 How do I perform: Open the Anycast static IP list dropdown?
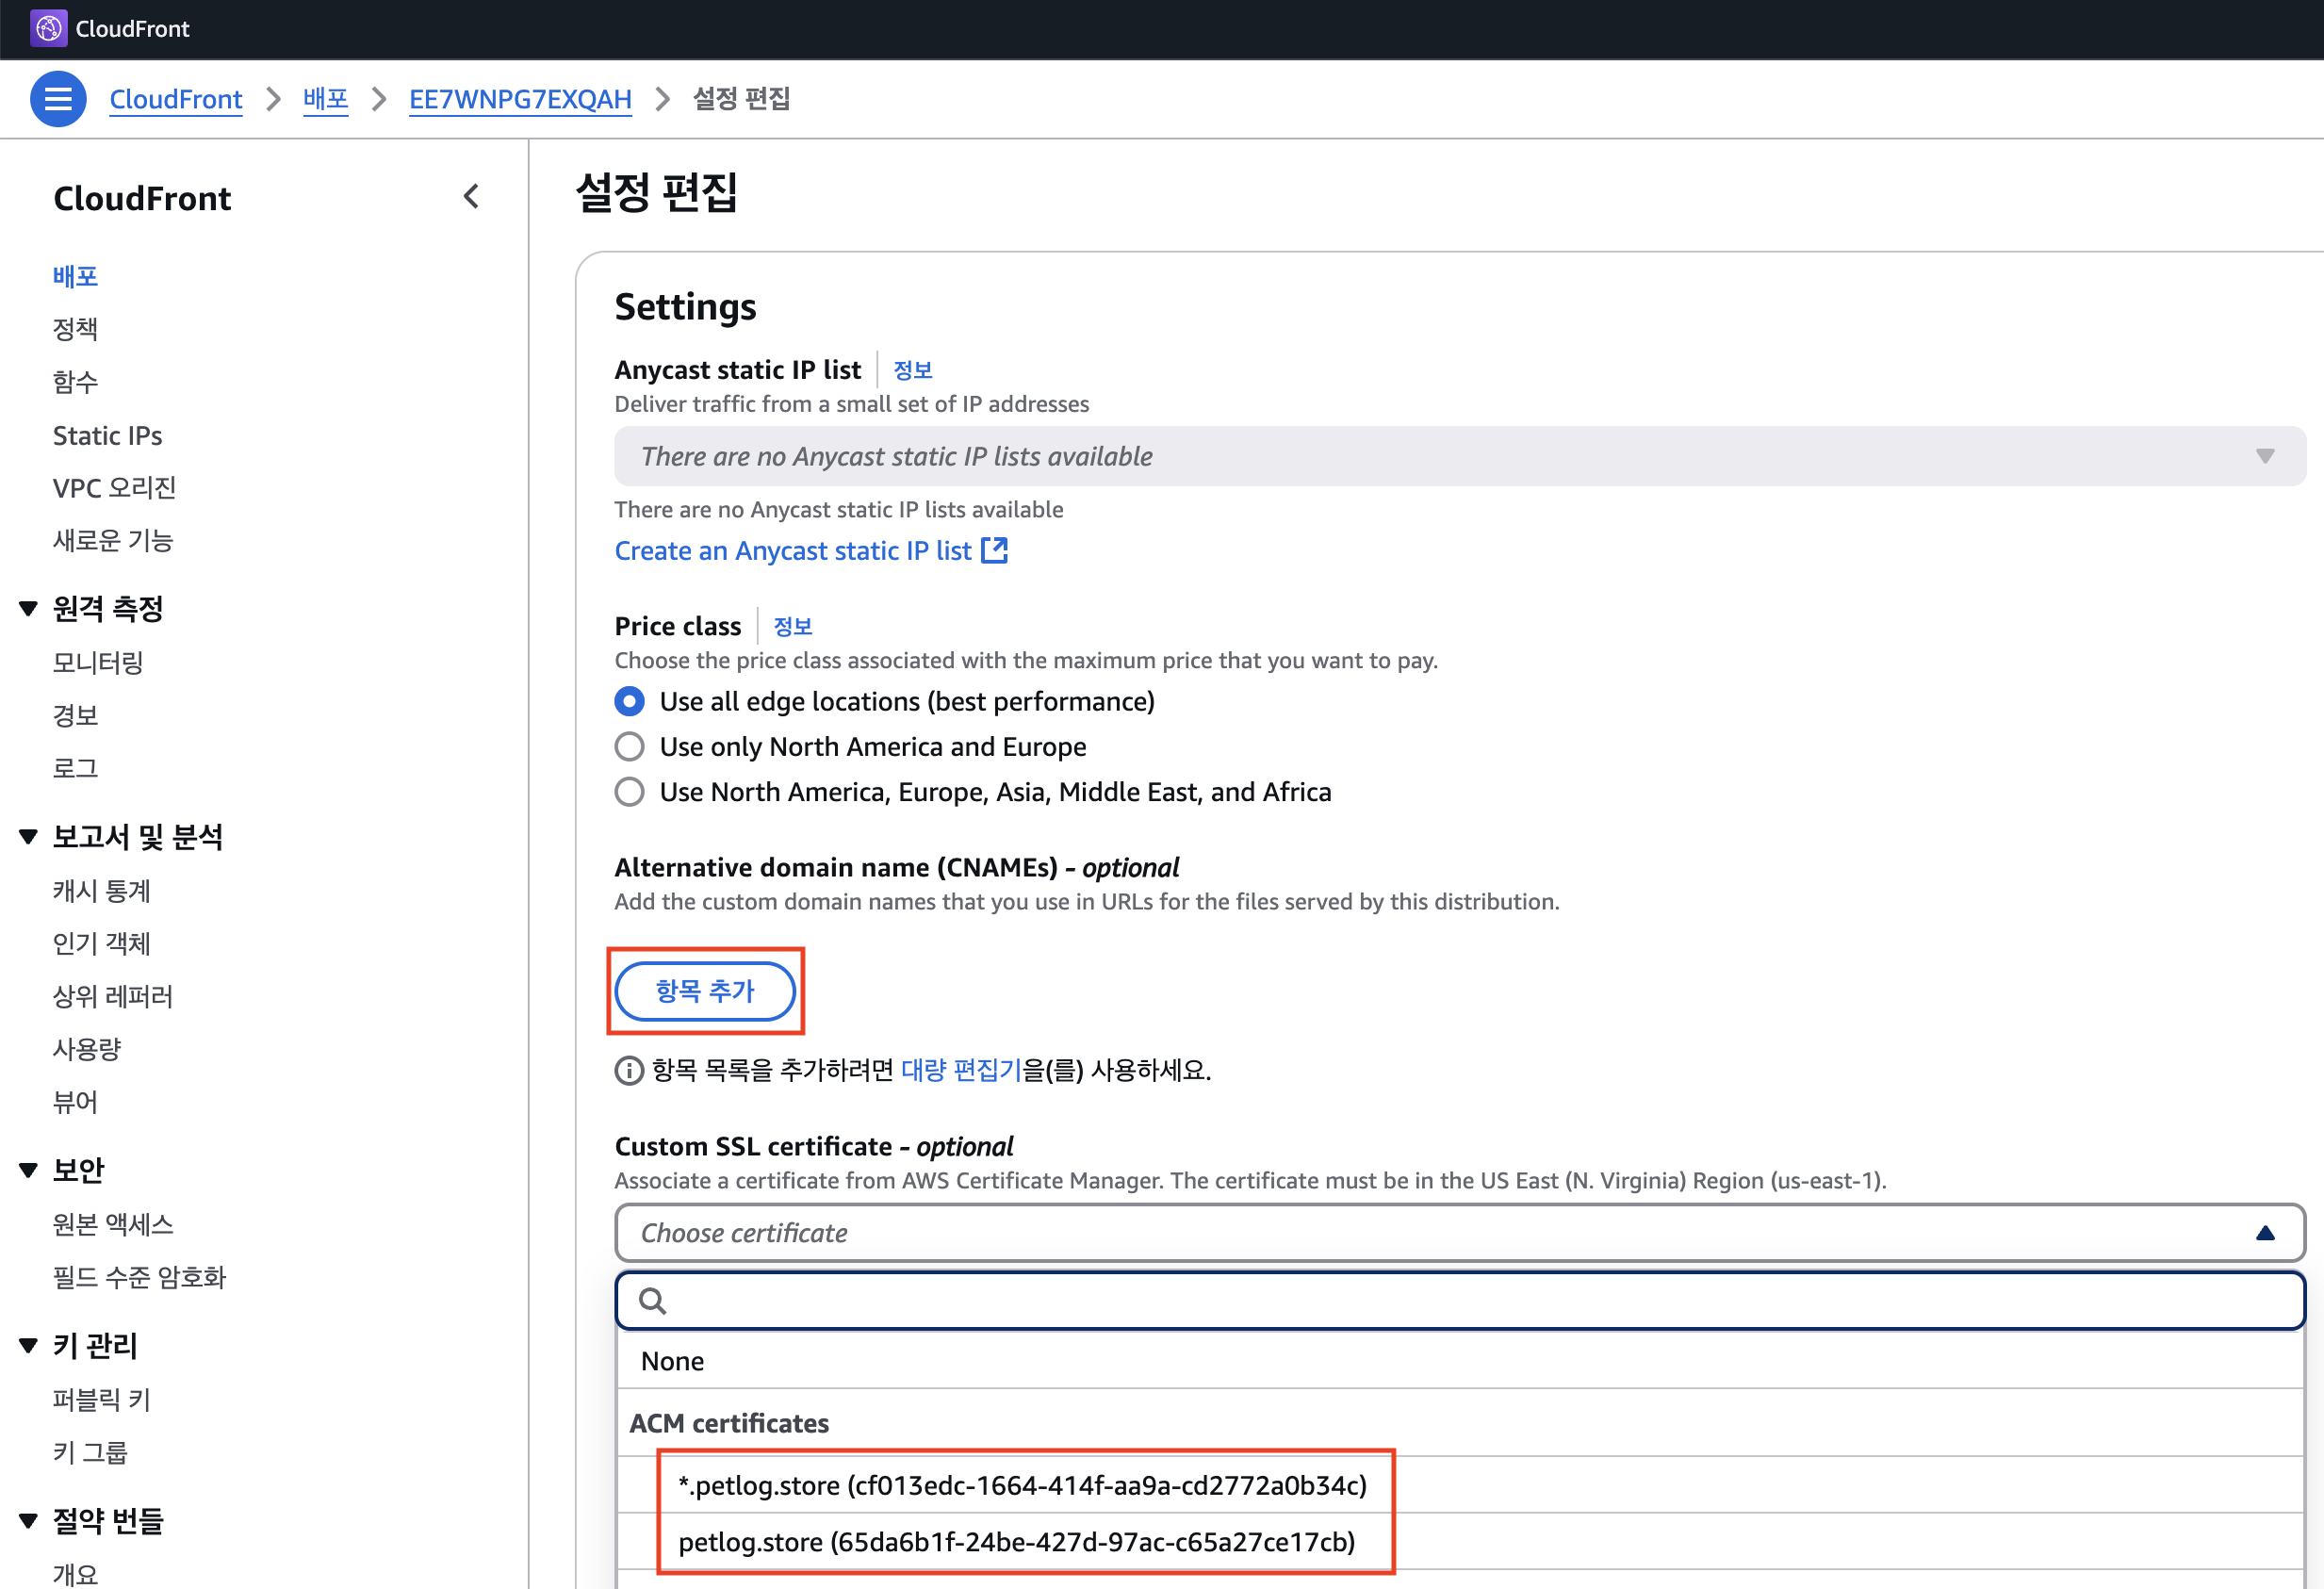(x=1459, y=457)
